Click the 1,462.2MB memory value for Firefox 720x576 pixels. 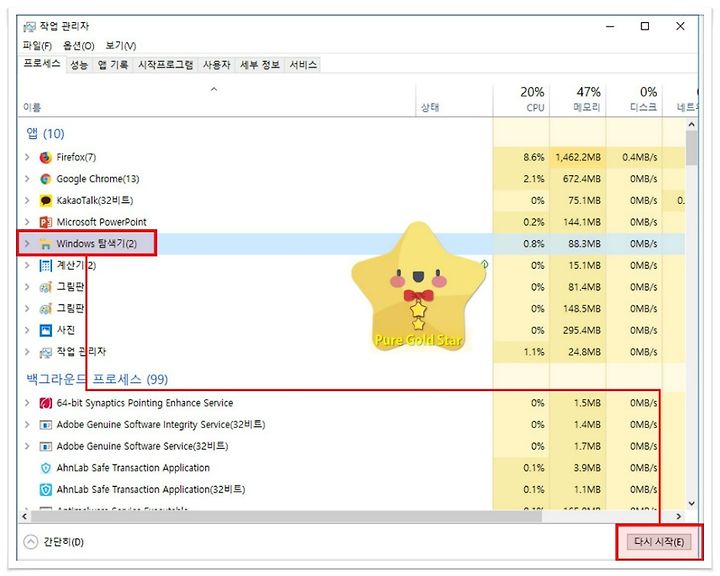(578, 158)
